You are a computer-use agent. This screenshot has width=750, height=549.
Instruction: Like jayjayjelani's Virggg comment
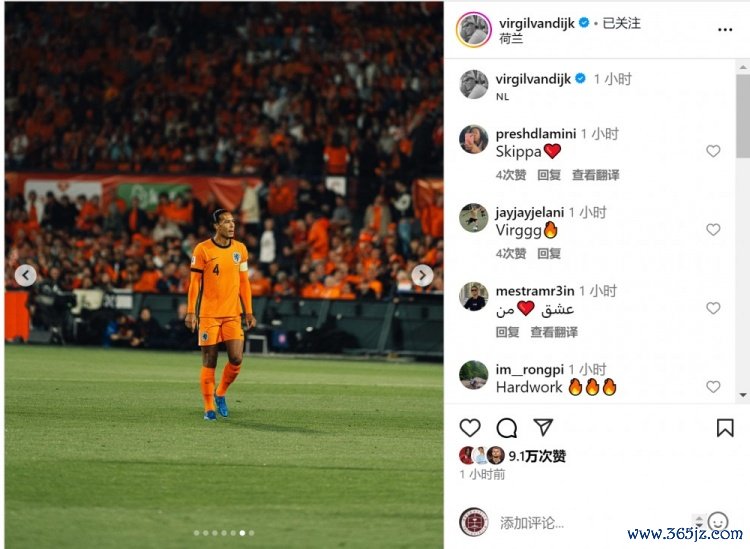[713, 230]
